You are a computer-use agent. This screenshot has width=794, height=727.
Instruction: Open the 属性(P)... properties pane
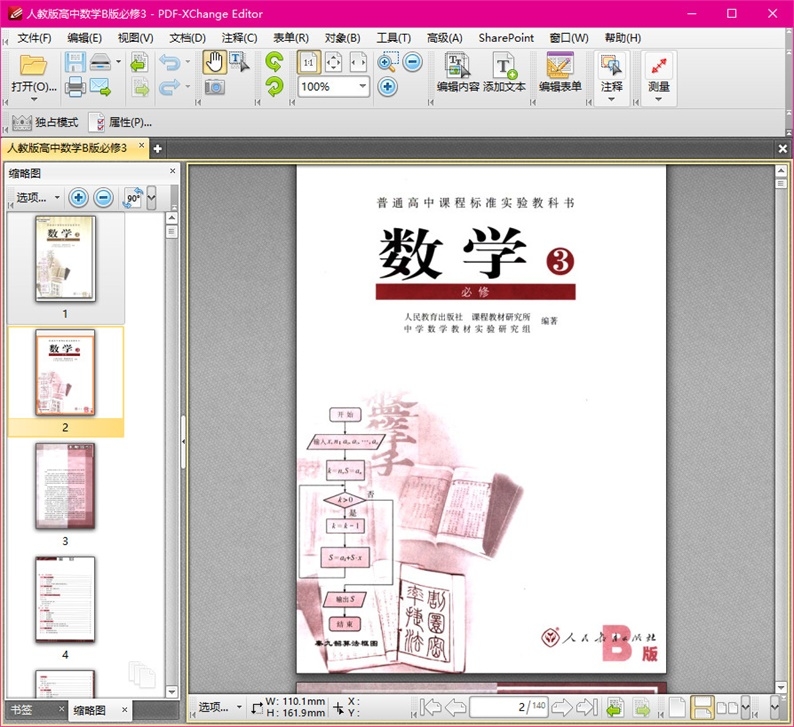point(121,123)
